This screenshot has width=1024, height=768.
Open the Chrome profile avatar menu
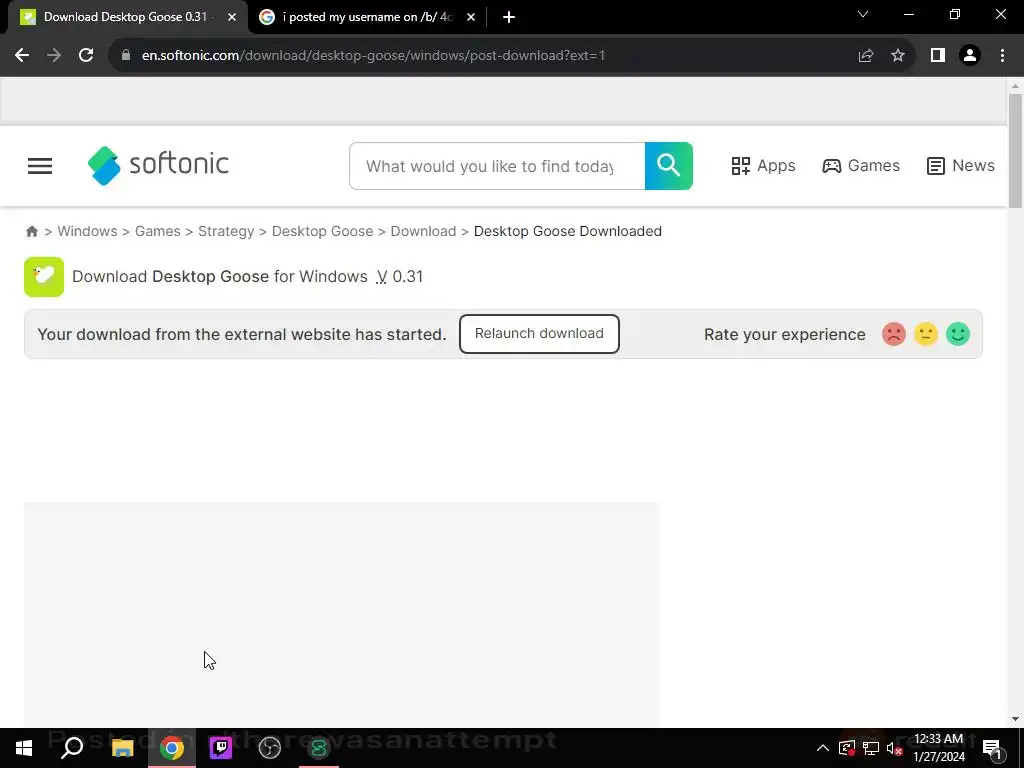(970, 56)
